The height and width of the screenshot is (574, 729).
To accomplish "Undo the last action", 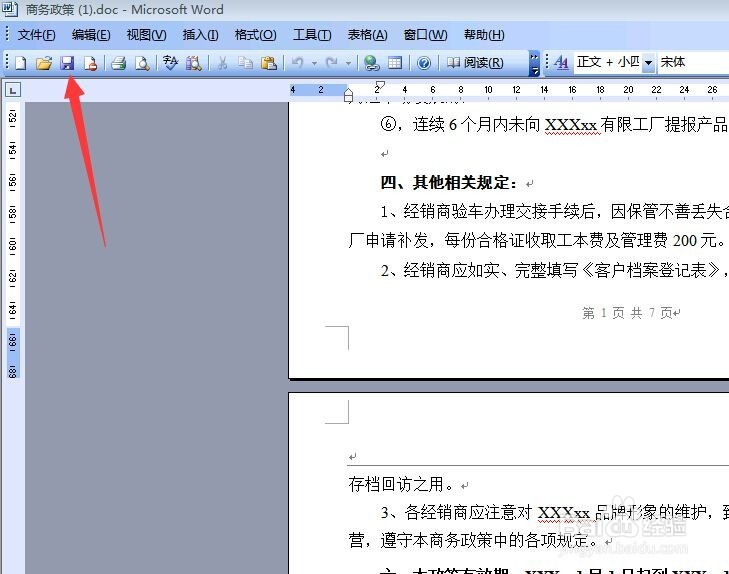I will click(298, 63).
